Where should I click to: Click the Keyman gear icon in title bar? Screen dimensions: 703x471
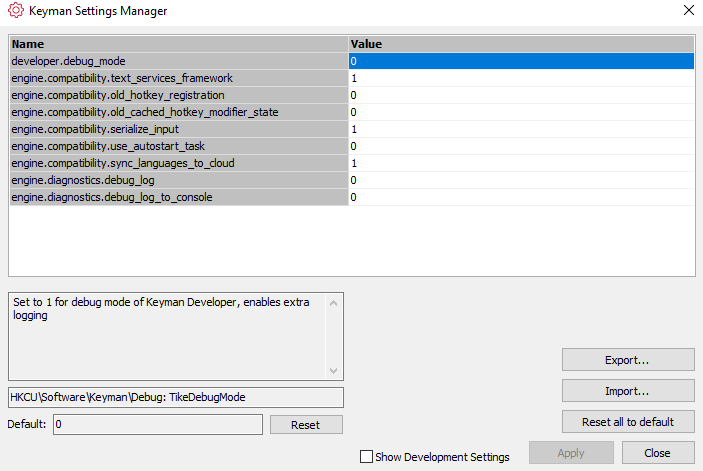(16, 10)
